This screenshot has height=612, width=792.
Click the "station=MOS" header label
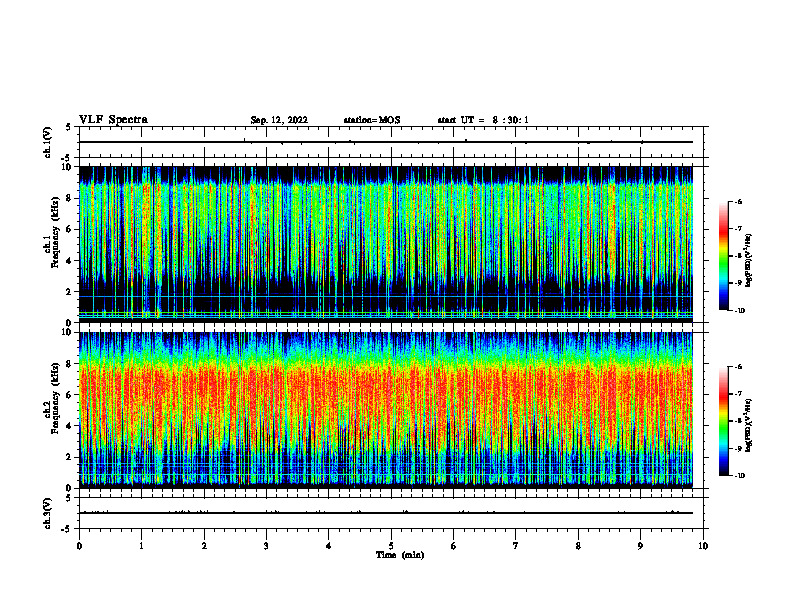pyautogui.click(x=372, y=120)
